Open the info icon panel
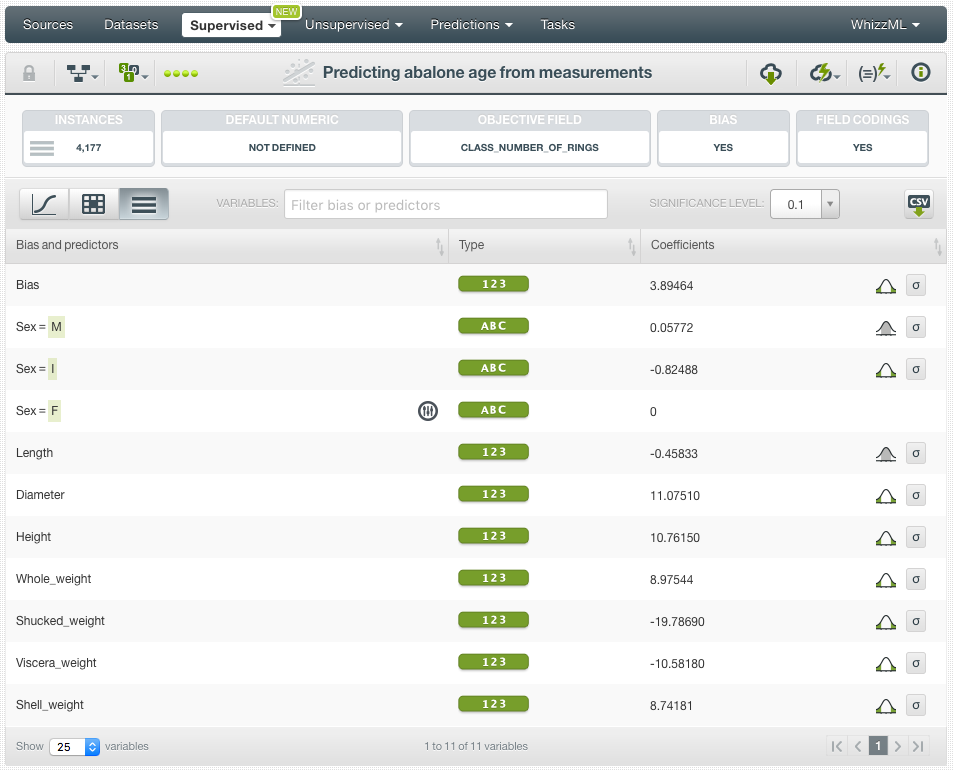This screenshot has width=953, height=771. 921,73
